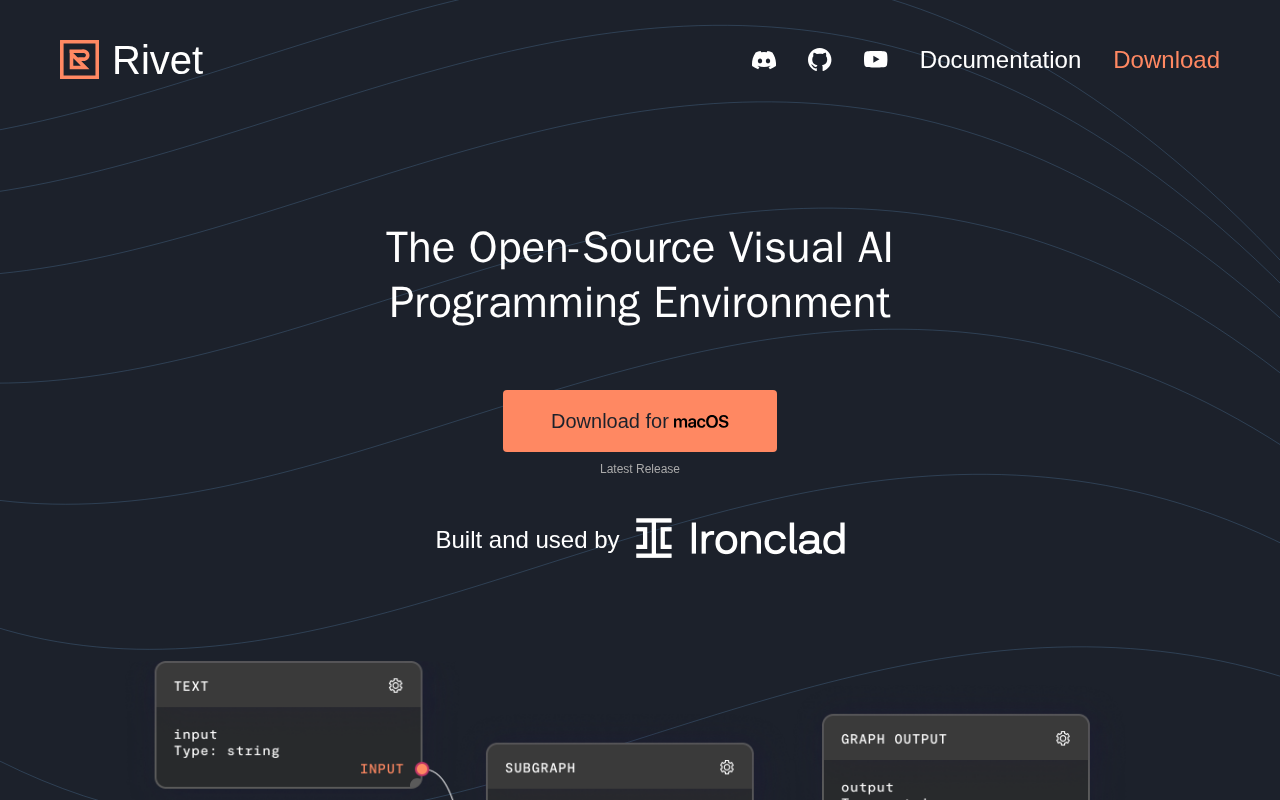Click the Ironclad logo

(x=740, y=538)
